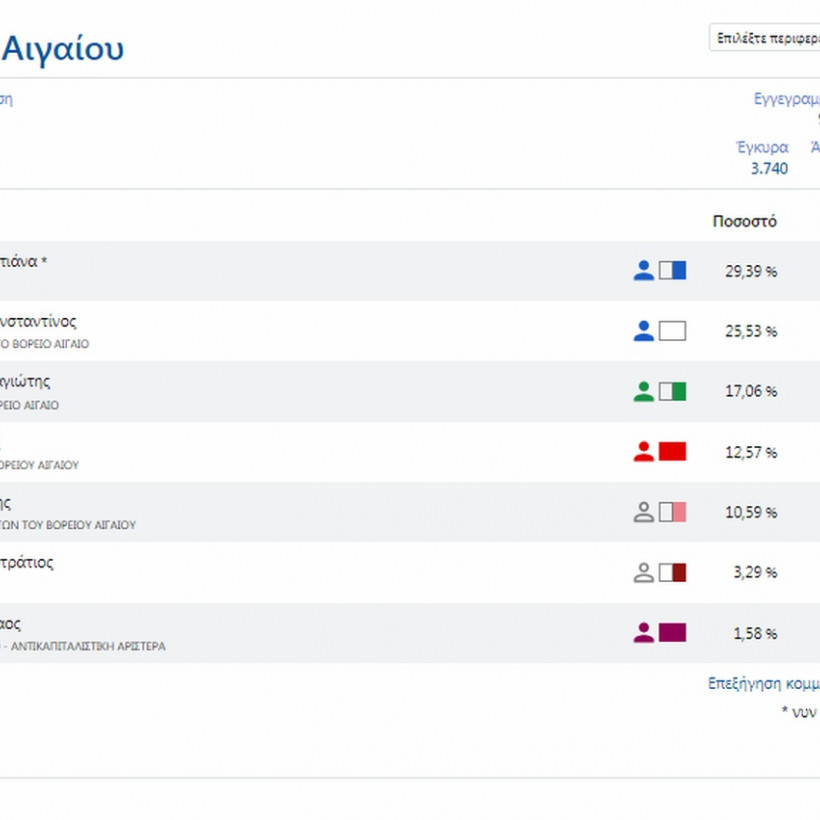Open the 'Επιλέξτε περιφέρεια' region dropdown

pos(764,38)
